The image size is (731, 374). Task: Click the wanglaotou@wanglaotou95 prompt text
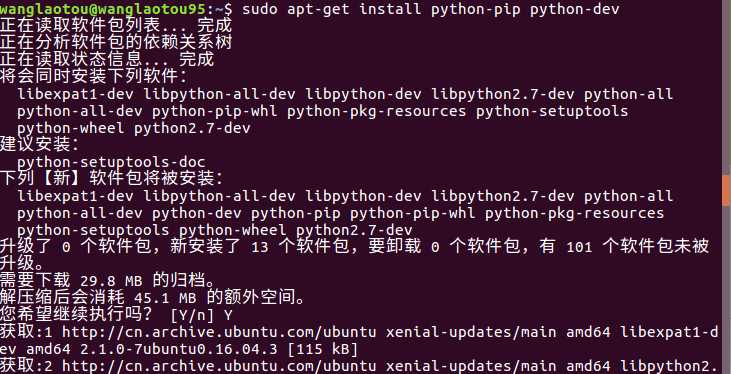click(x=103, y=9)
